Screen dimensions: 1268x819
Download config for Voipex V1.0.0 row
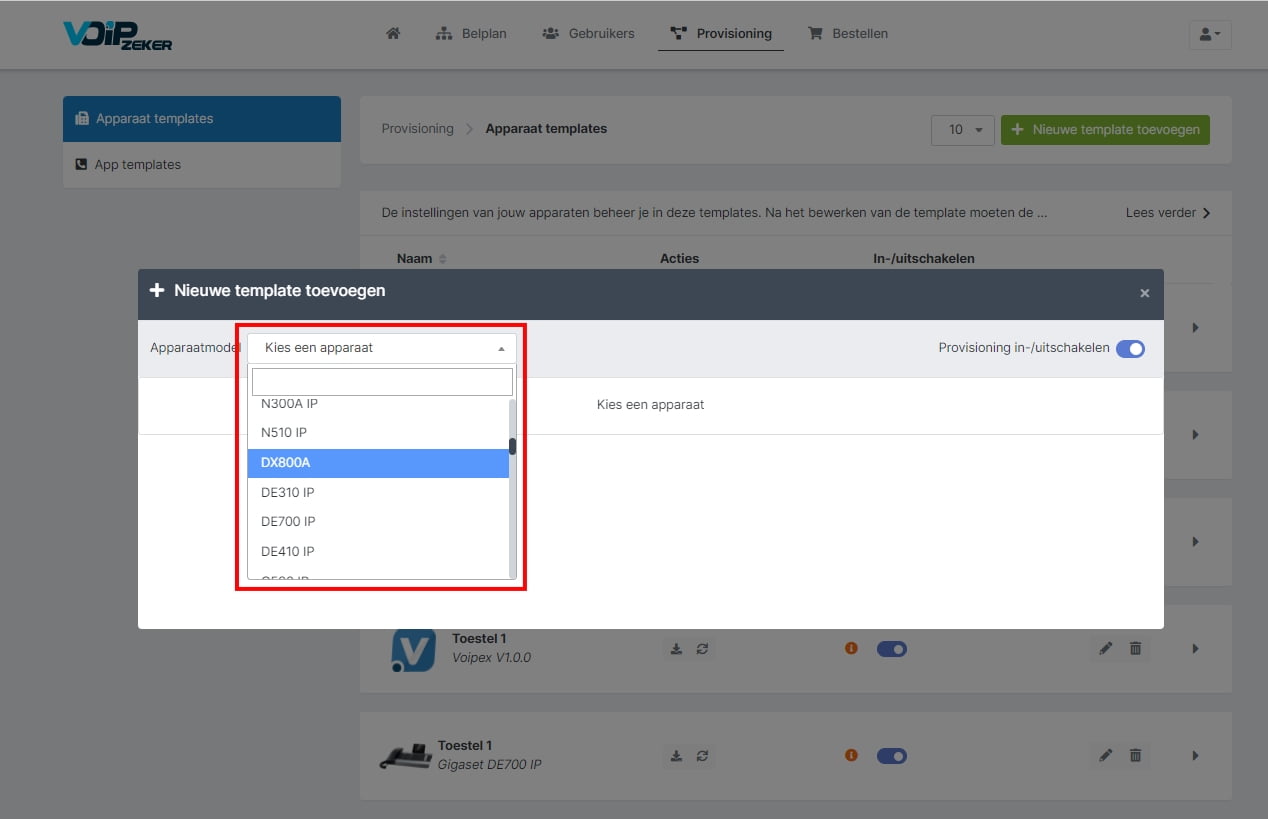coord(676,649)
